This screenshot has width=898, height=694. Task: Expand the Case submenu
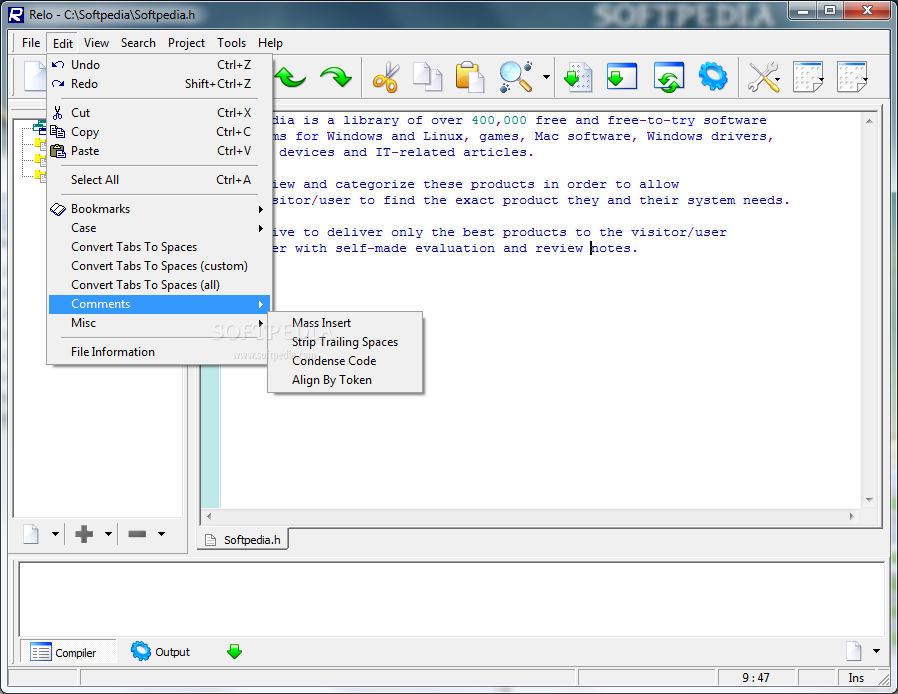[x=159, y=228]
